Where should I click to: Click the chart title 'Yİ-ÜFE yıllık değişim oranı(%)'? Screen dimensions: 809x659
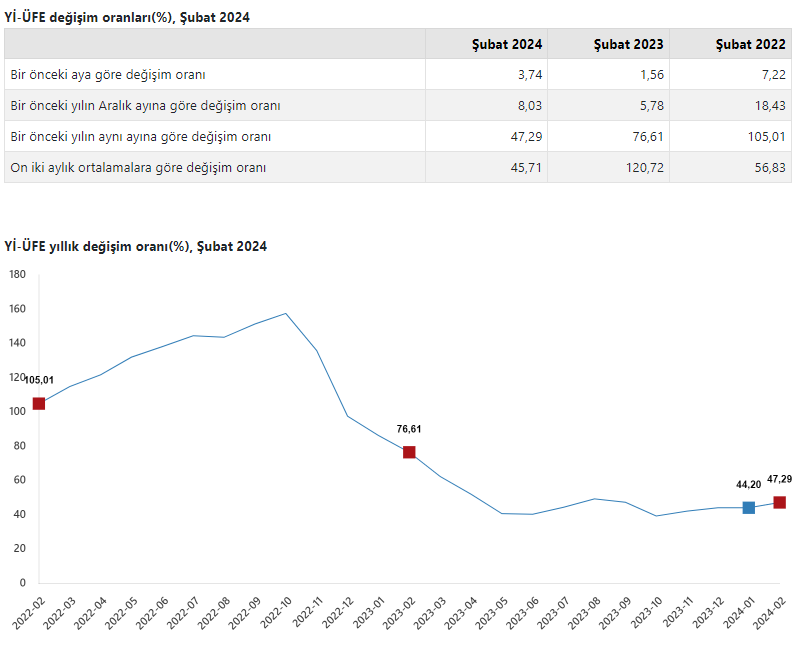pyautogui.click(x=135, y=246)
